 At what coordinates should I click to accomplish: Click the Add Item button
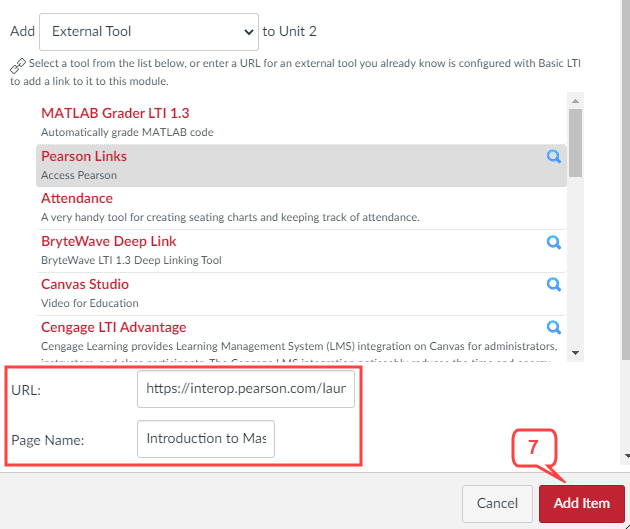coord(581,504)
